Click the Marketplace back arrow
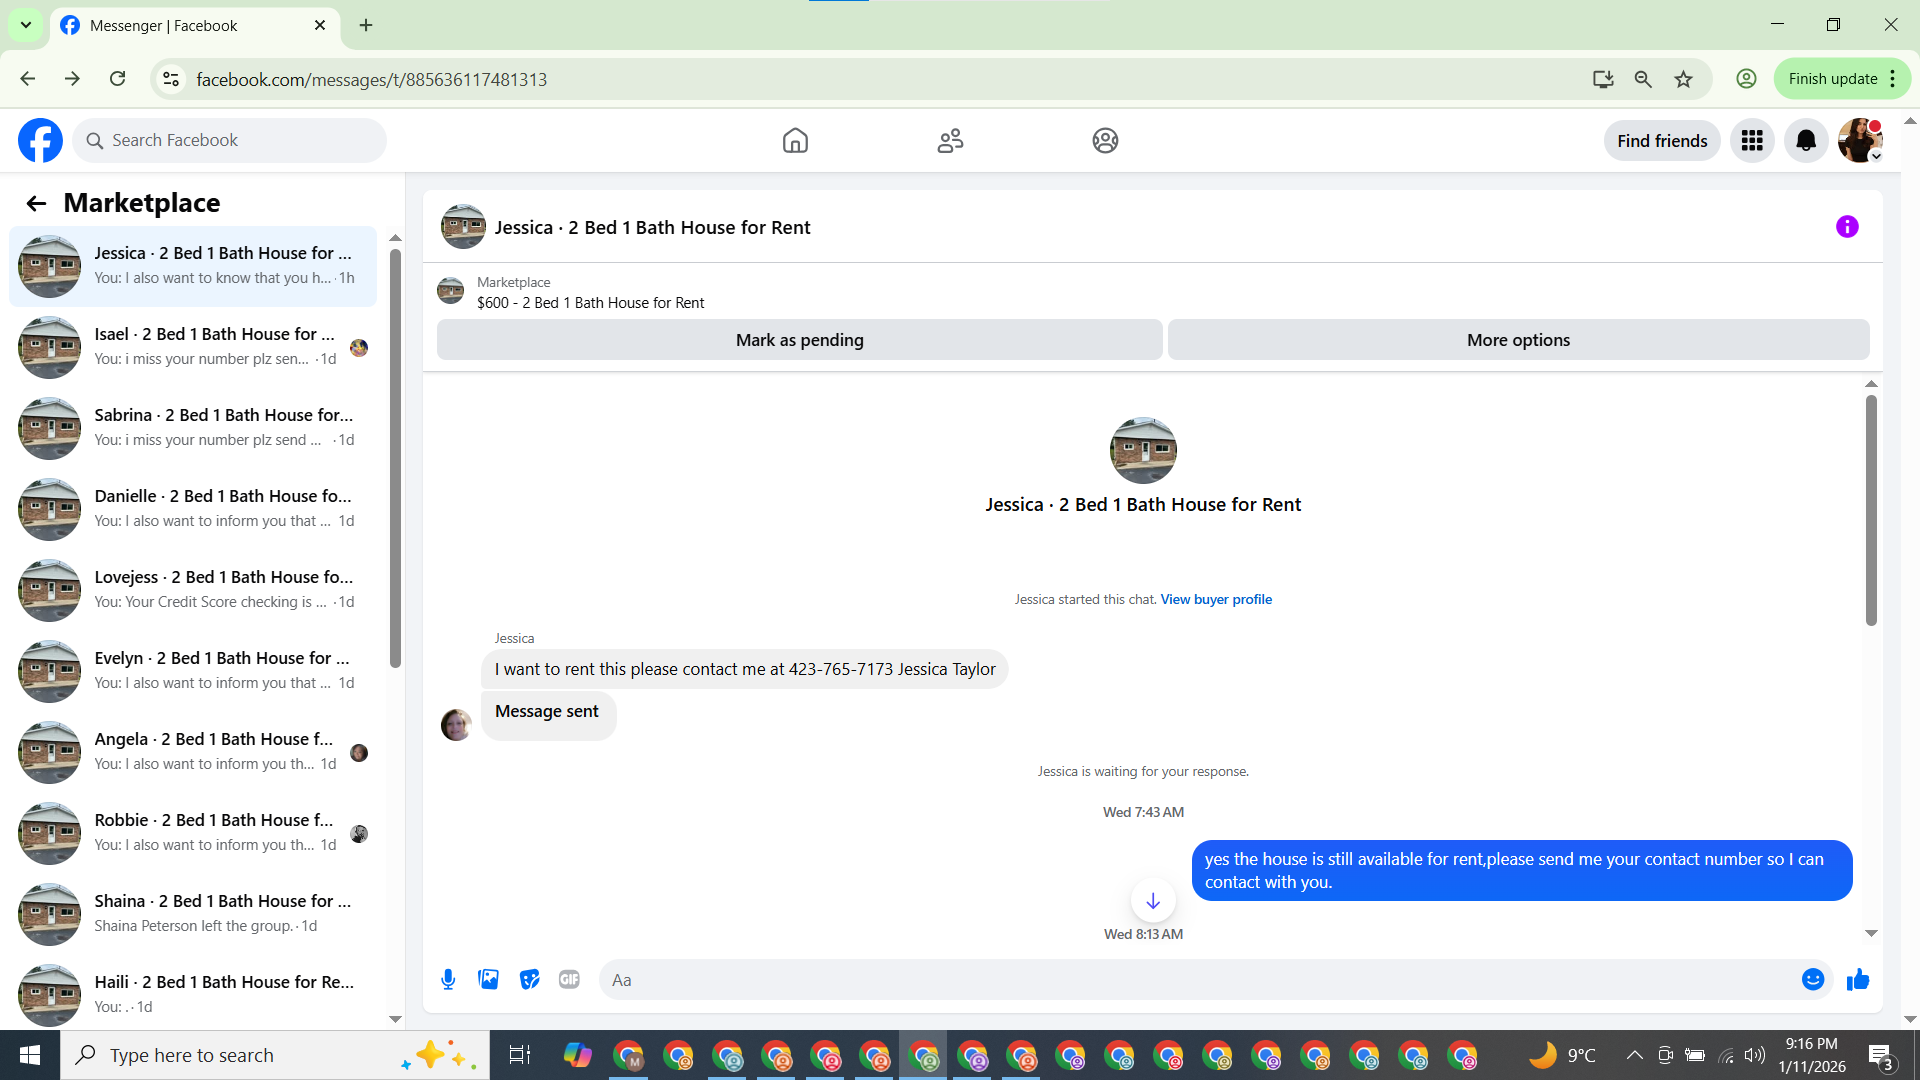Viewport: 1920px width, 1080px height. click(x=36, y=204)
